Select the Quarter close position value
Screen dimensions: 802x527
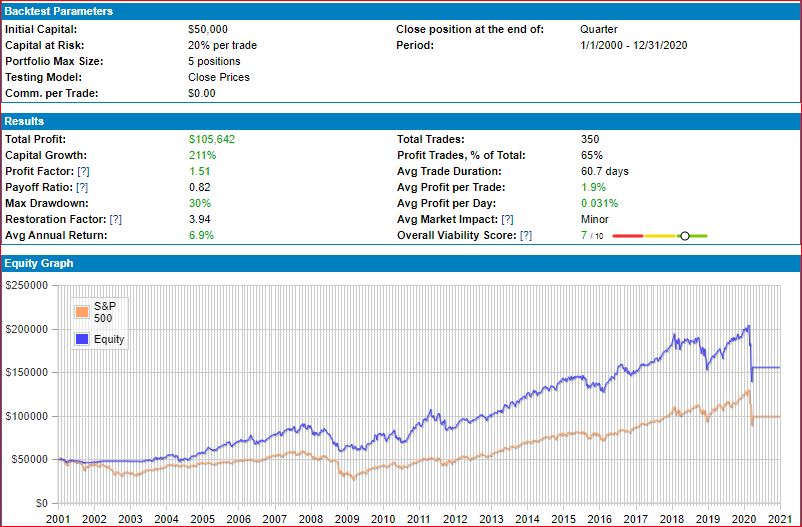point(599,29)
